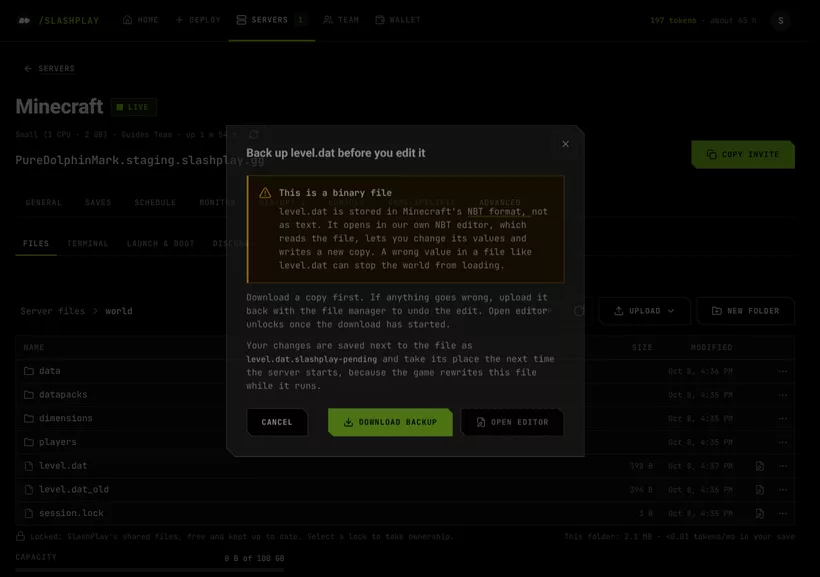Select the Files sub-tab

36,243
